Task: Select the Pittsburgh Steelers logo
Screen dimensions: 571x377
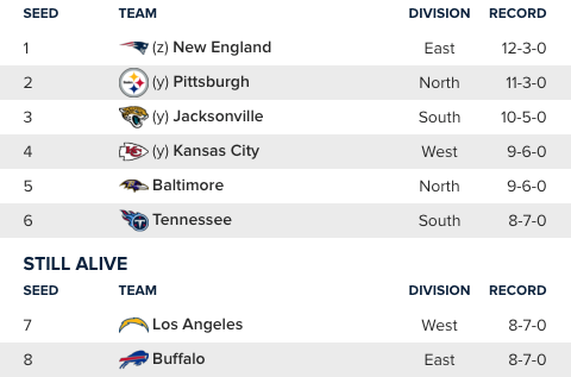Action: point(134,82)
